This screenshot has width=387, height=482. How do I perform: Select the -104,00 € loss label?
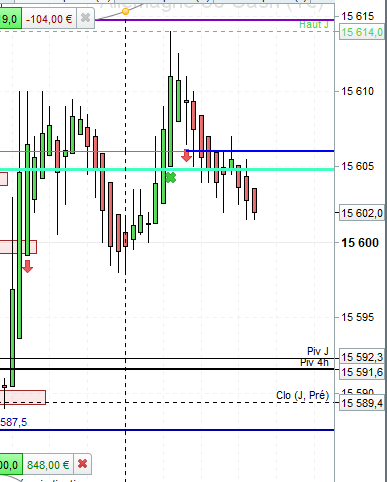pos(49,19)
